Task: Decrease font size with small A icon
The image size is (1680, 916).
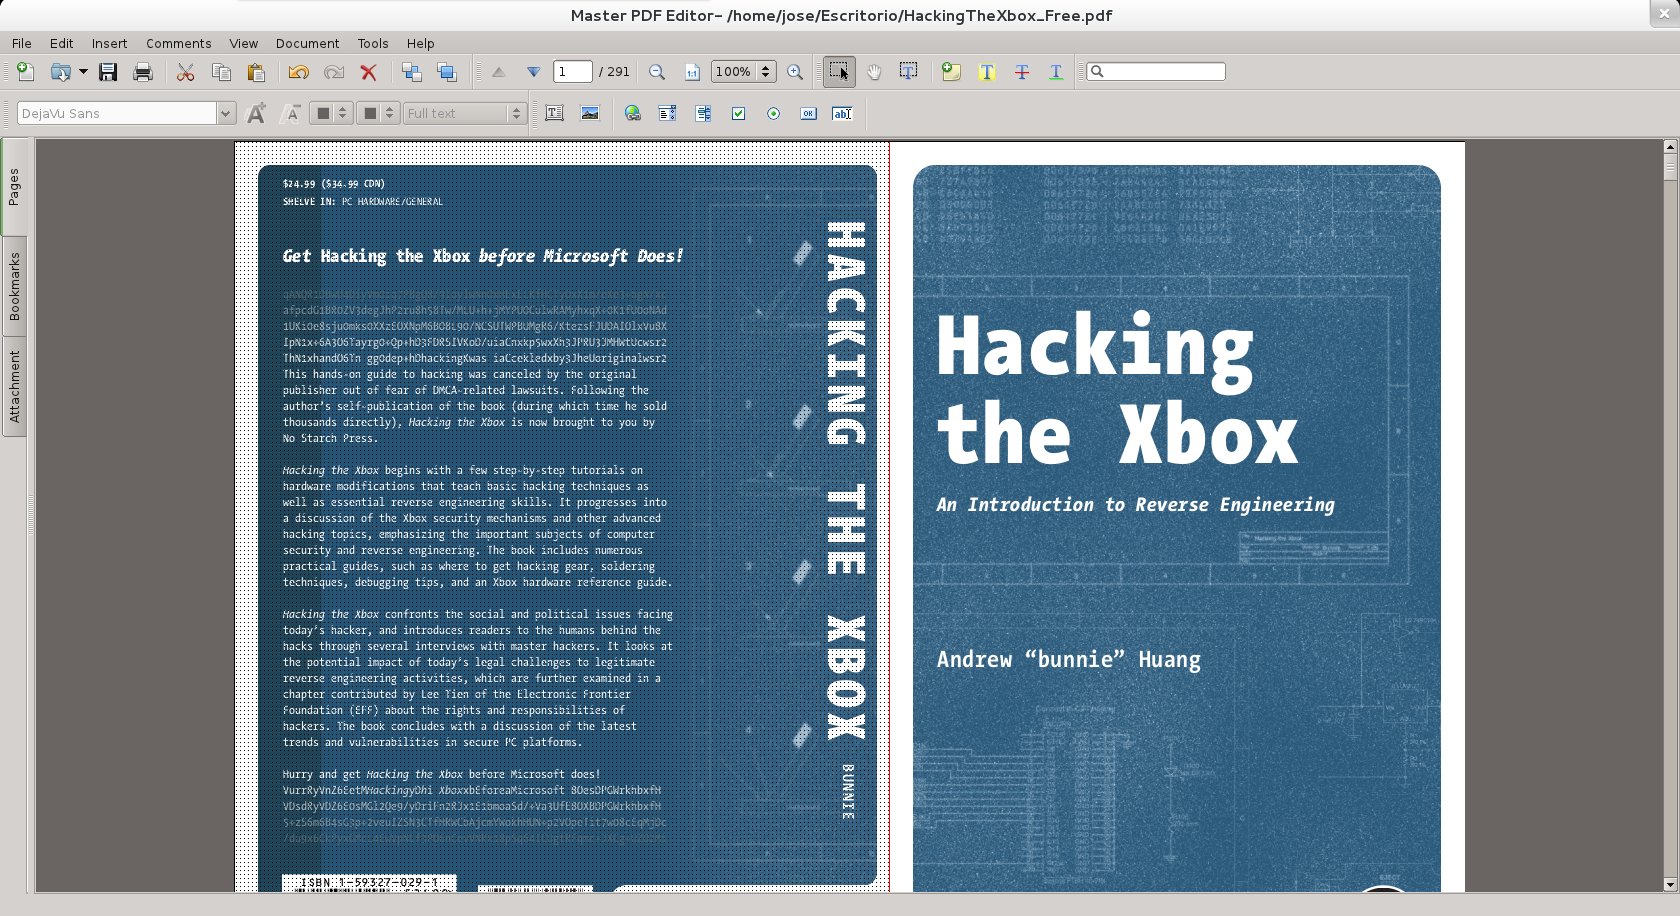Action: [x=292, y=113]
